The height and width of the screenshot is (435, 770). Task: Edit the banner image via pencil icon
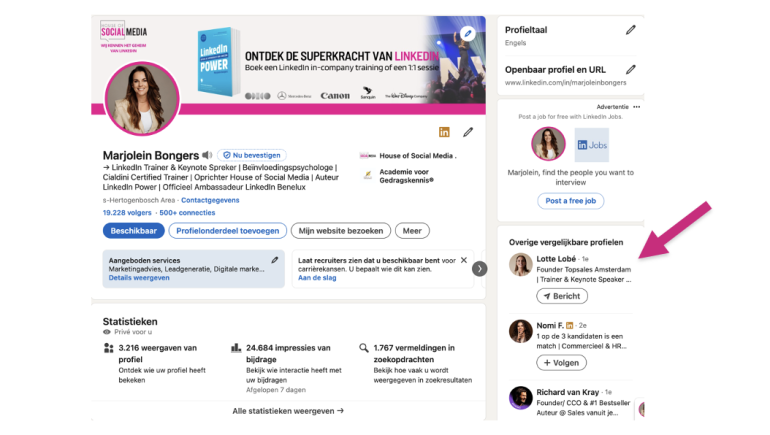[x=468, y=33]
